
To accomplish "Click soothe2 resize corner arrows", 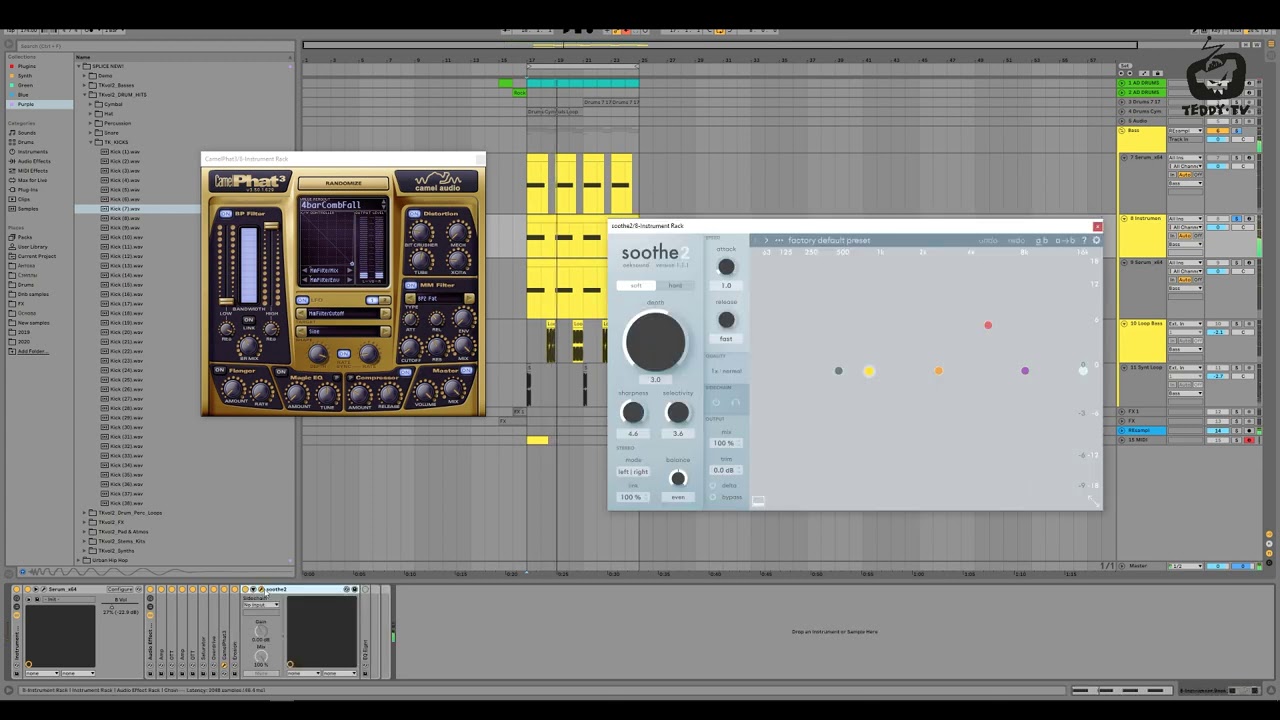I will [x=1095, y=503].
